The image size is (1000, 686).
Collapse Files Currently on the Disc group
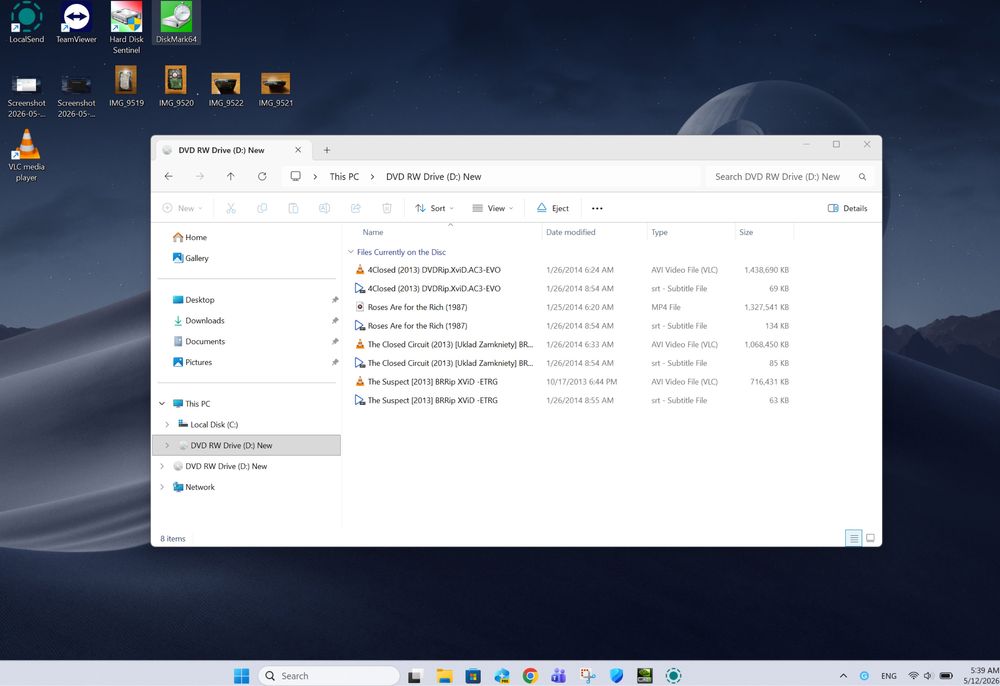[x=351, y=252]
